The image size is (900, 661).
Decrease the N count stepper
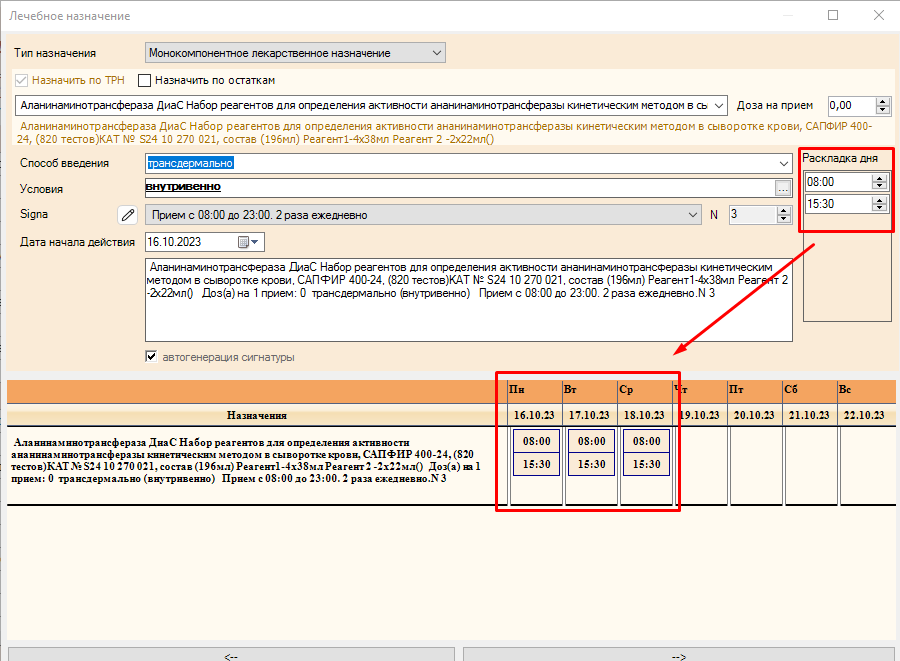coord(783,219)
